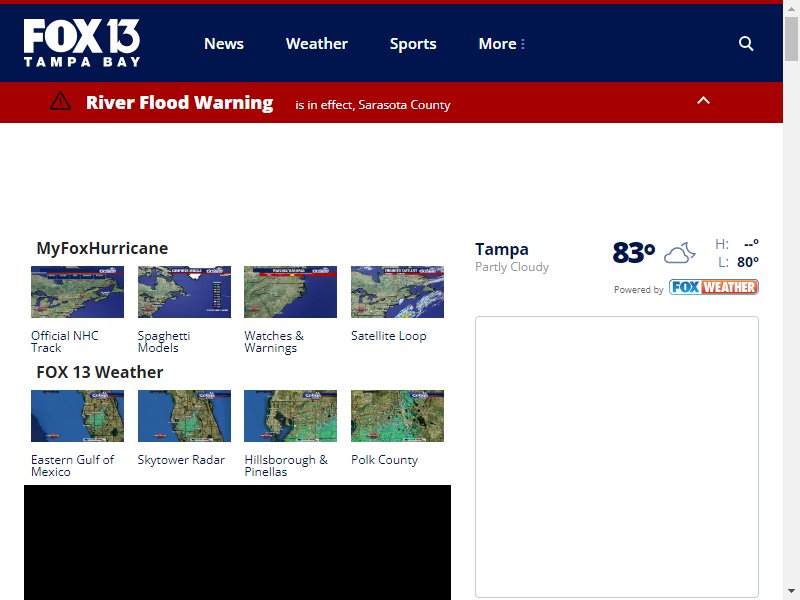Go to the News section
The width and height of the screenshot is (800, 600).
[223, 44]
